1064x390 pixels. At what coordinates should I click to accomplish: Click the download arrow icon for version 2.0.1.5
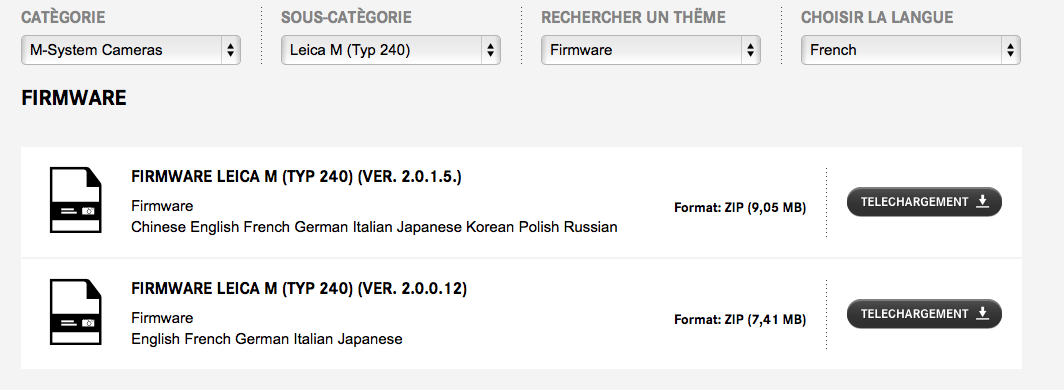(982, 201)
